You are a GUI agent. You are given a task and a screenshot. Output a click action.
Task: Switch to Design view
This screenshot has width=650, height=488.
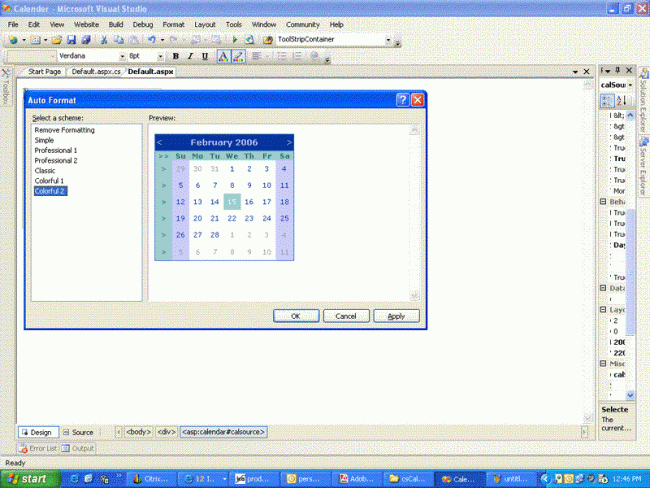click(x=38, y=432)
